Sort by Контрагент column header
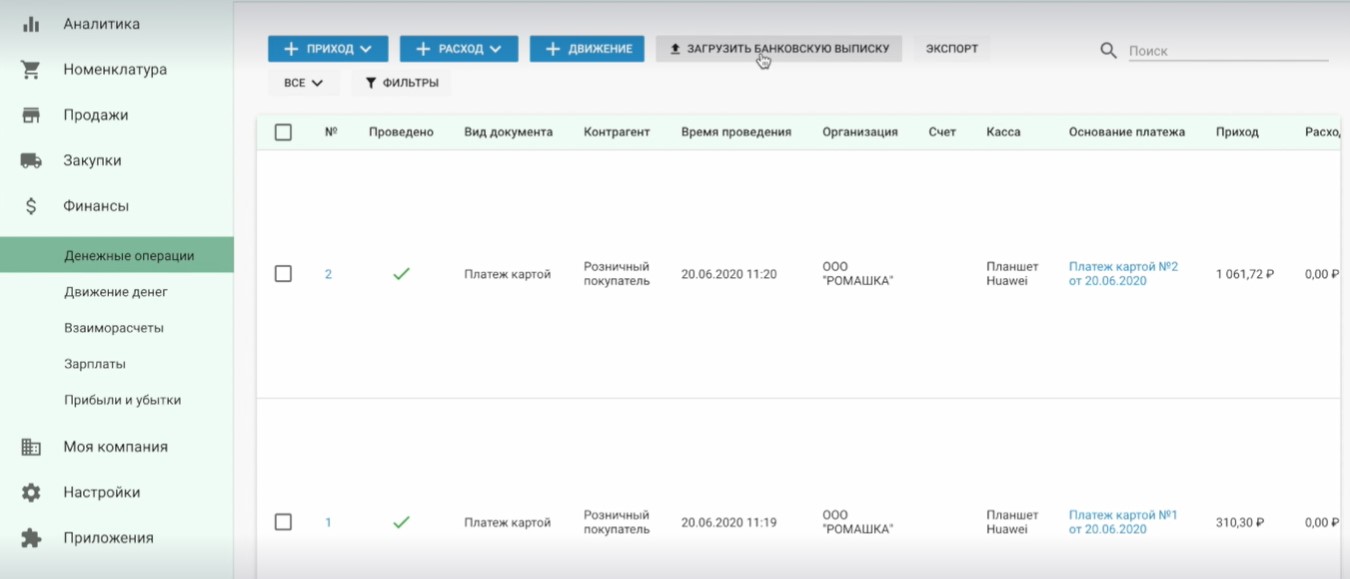The height and width of the screenshot is (579, 1350). pos(617,132)
